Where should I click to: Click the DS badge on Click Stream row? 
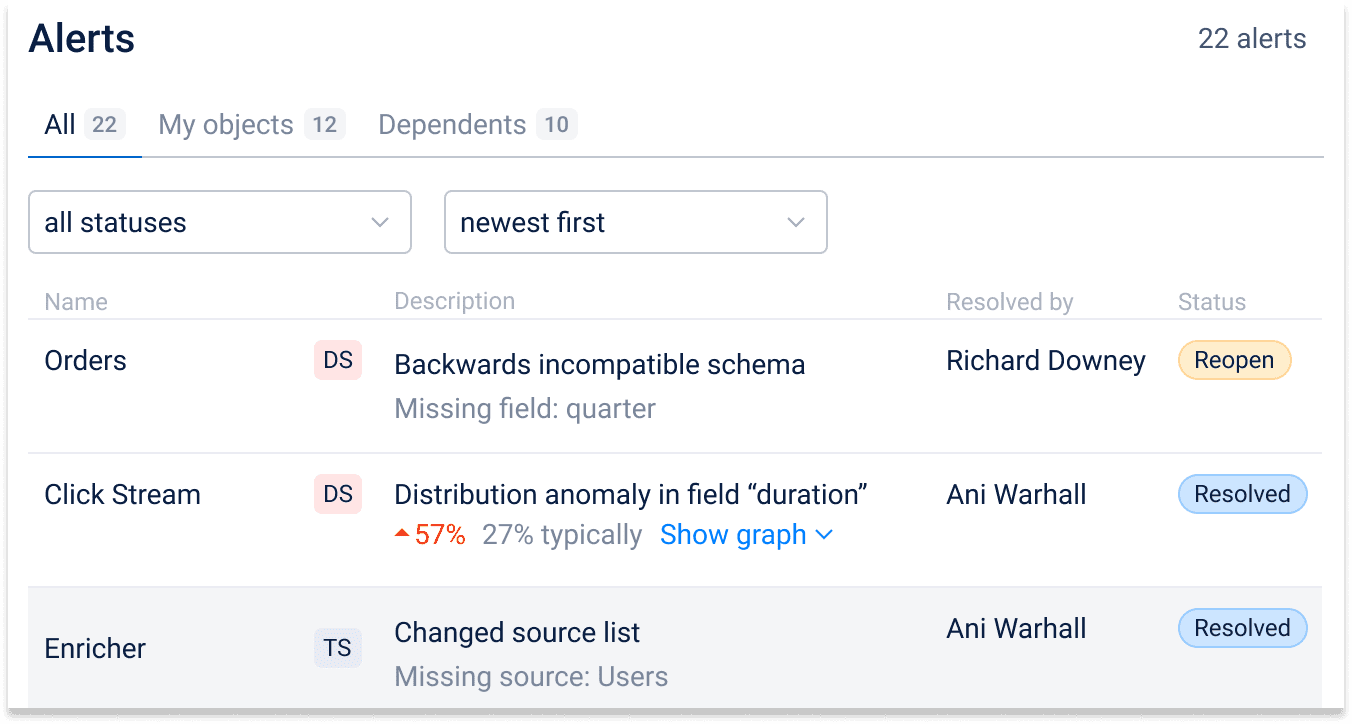coord(338,494)
